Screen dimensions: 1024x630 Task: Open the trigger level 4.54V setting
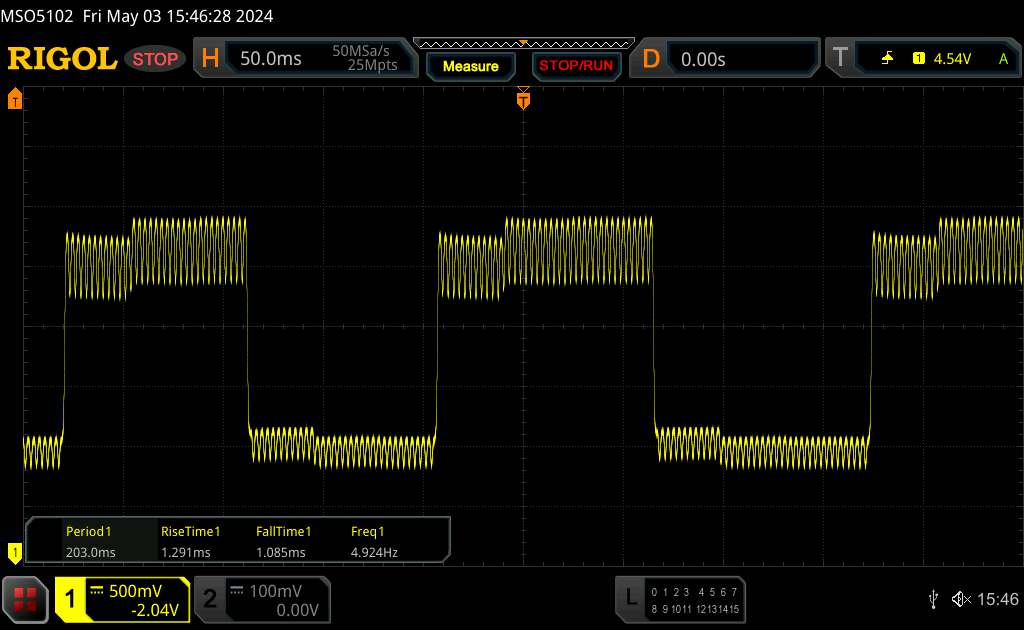pyautogui.click(x=951, y=59)
